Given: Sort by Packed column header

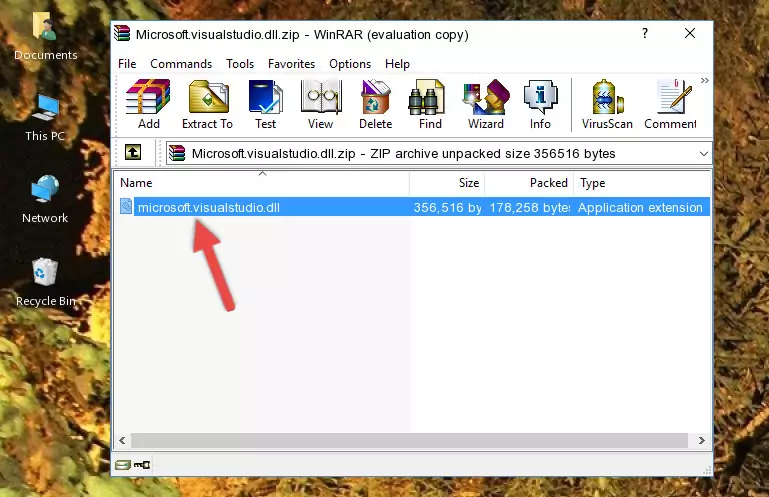Looking at the screenshot, I should point(529,183).
